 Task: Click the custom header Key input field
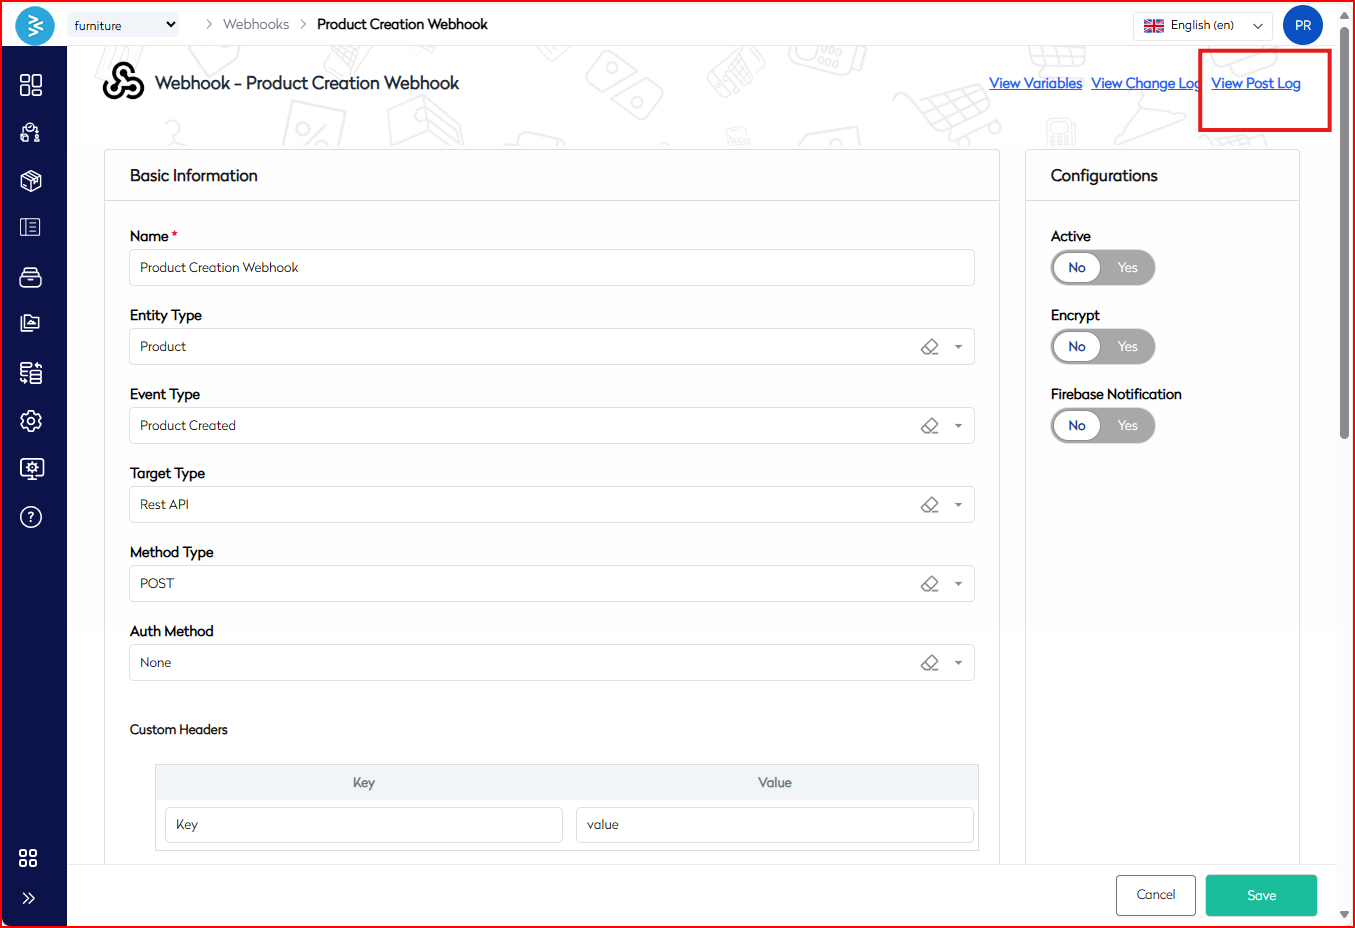pos(363,825)
